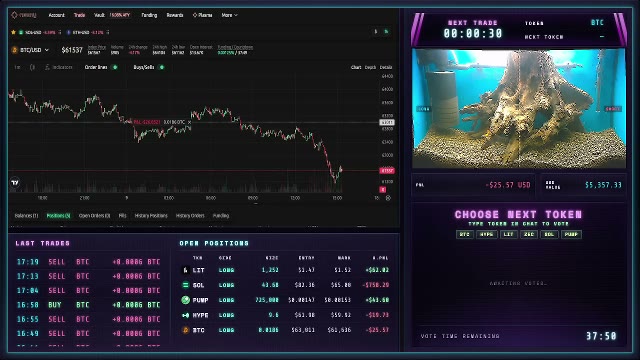This screenshot has height=360, width=640.
Task: Click the SOL token icon in Open Positions
Action: (185, 285)
